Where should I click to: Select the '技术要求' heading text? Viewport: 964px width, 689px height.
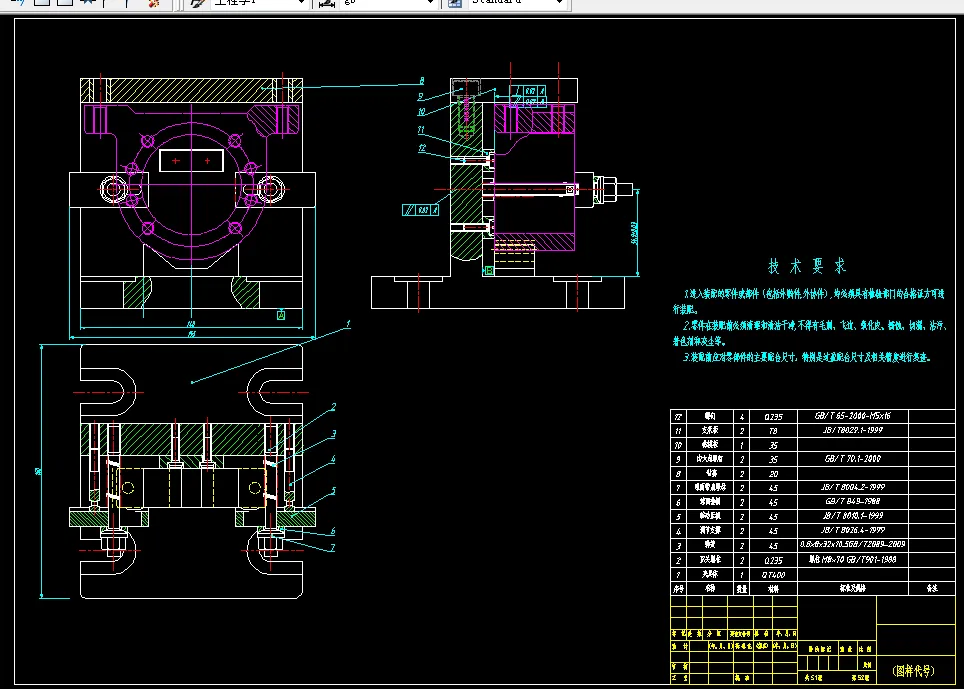pyautogui.click(x=807, y=266)
